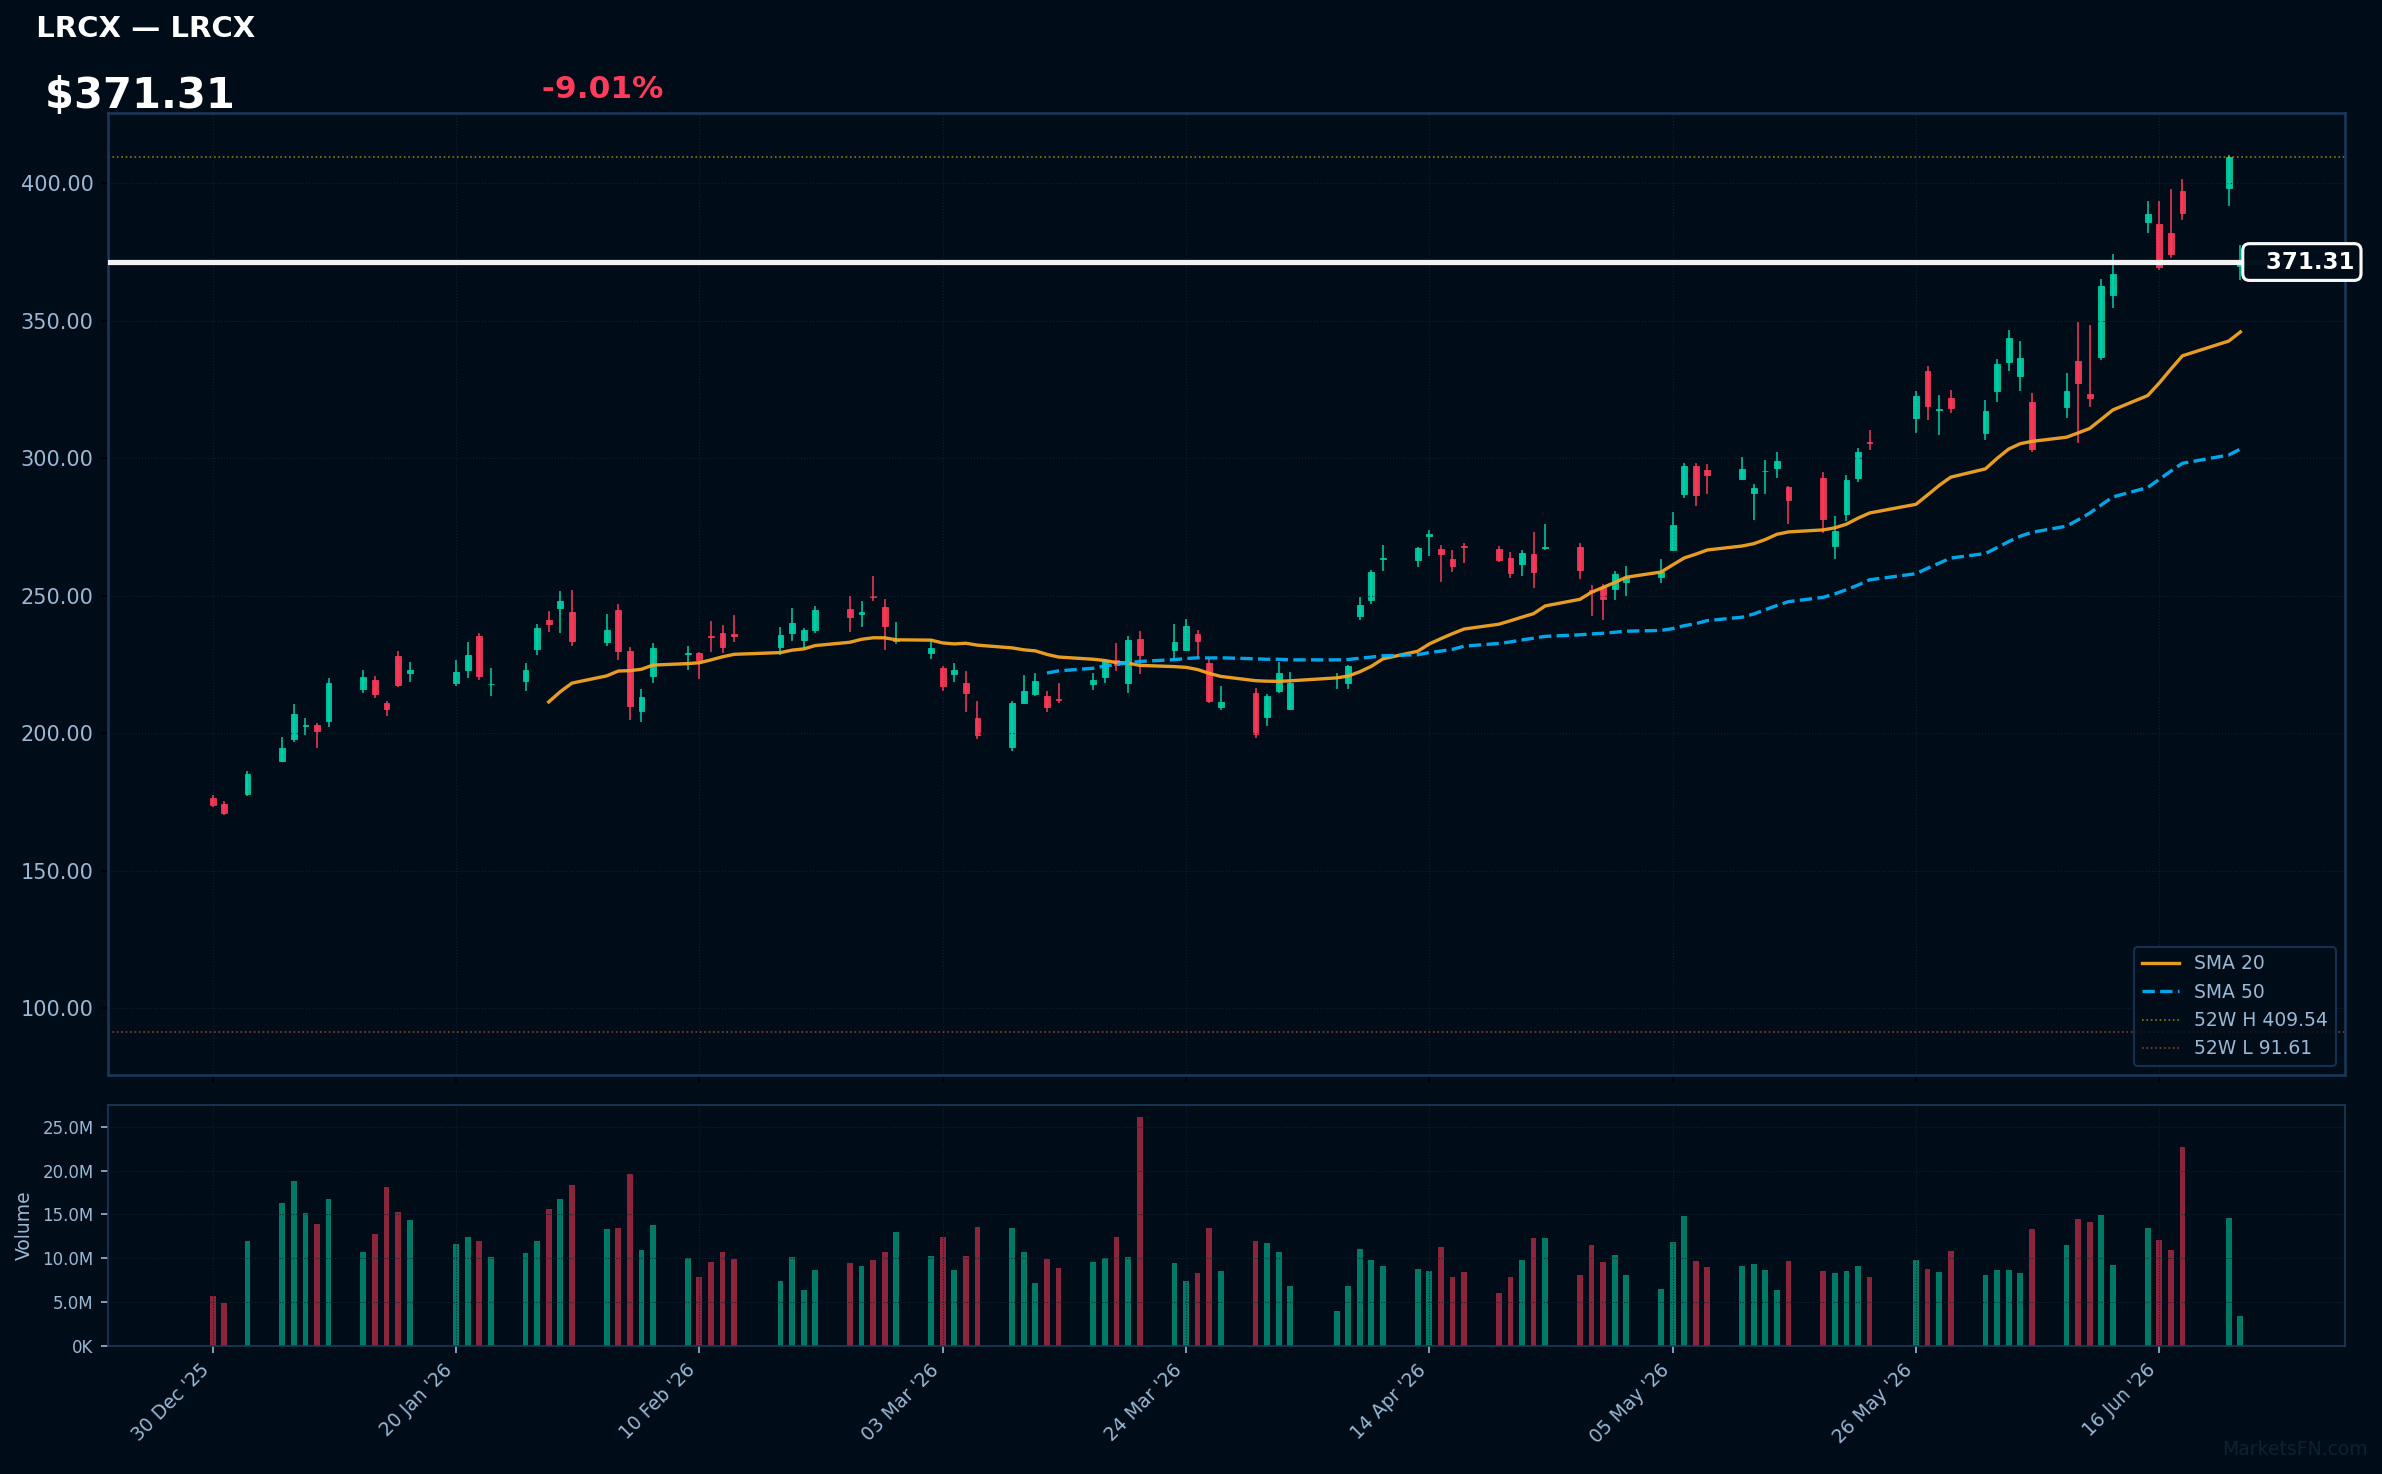Click the highest green candlestick near 409

pyautogui.click(x=2229, y=173)
